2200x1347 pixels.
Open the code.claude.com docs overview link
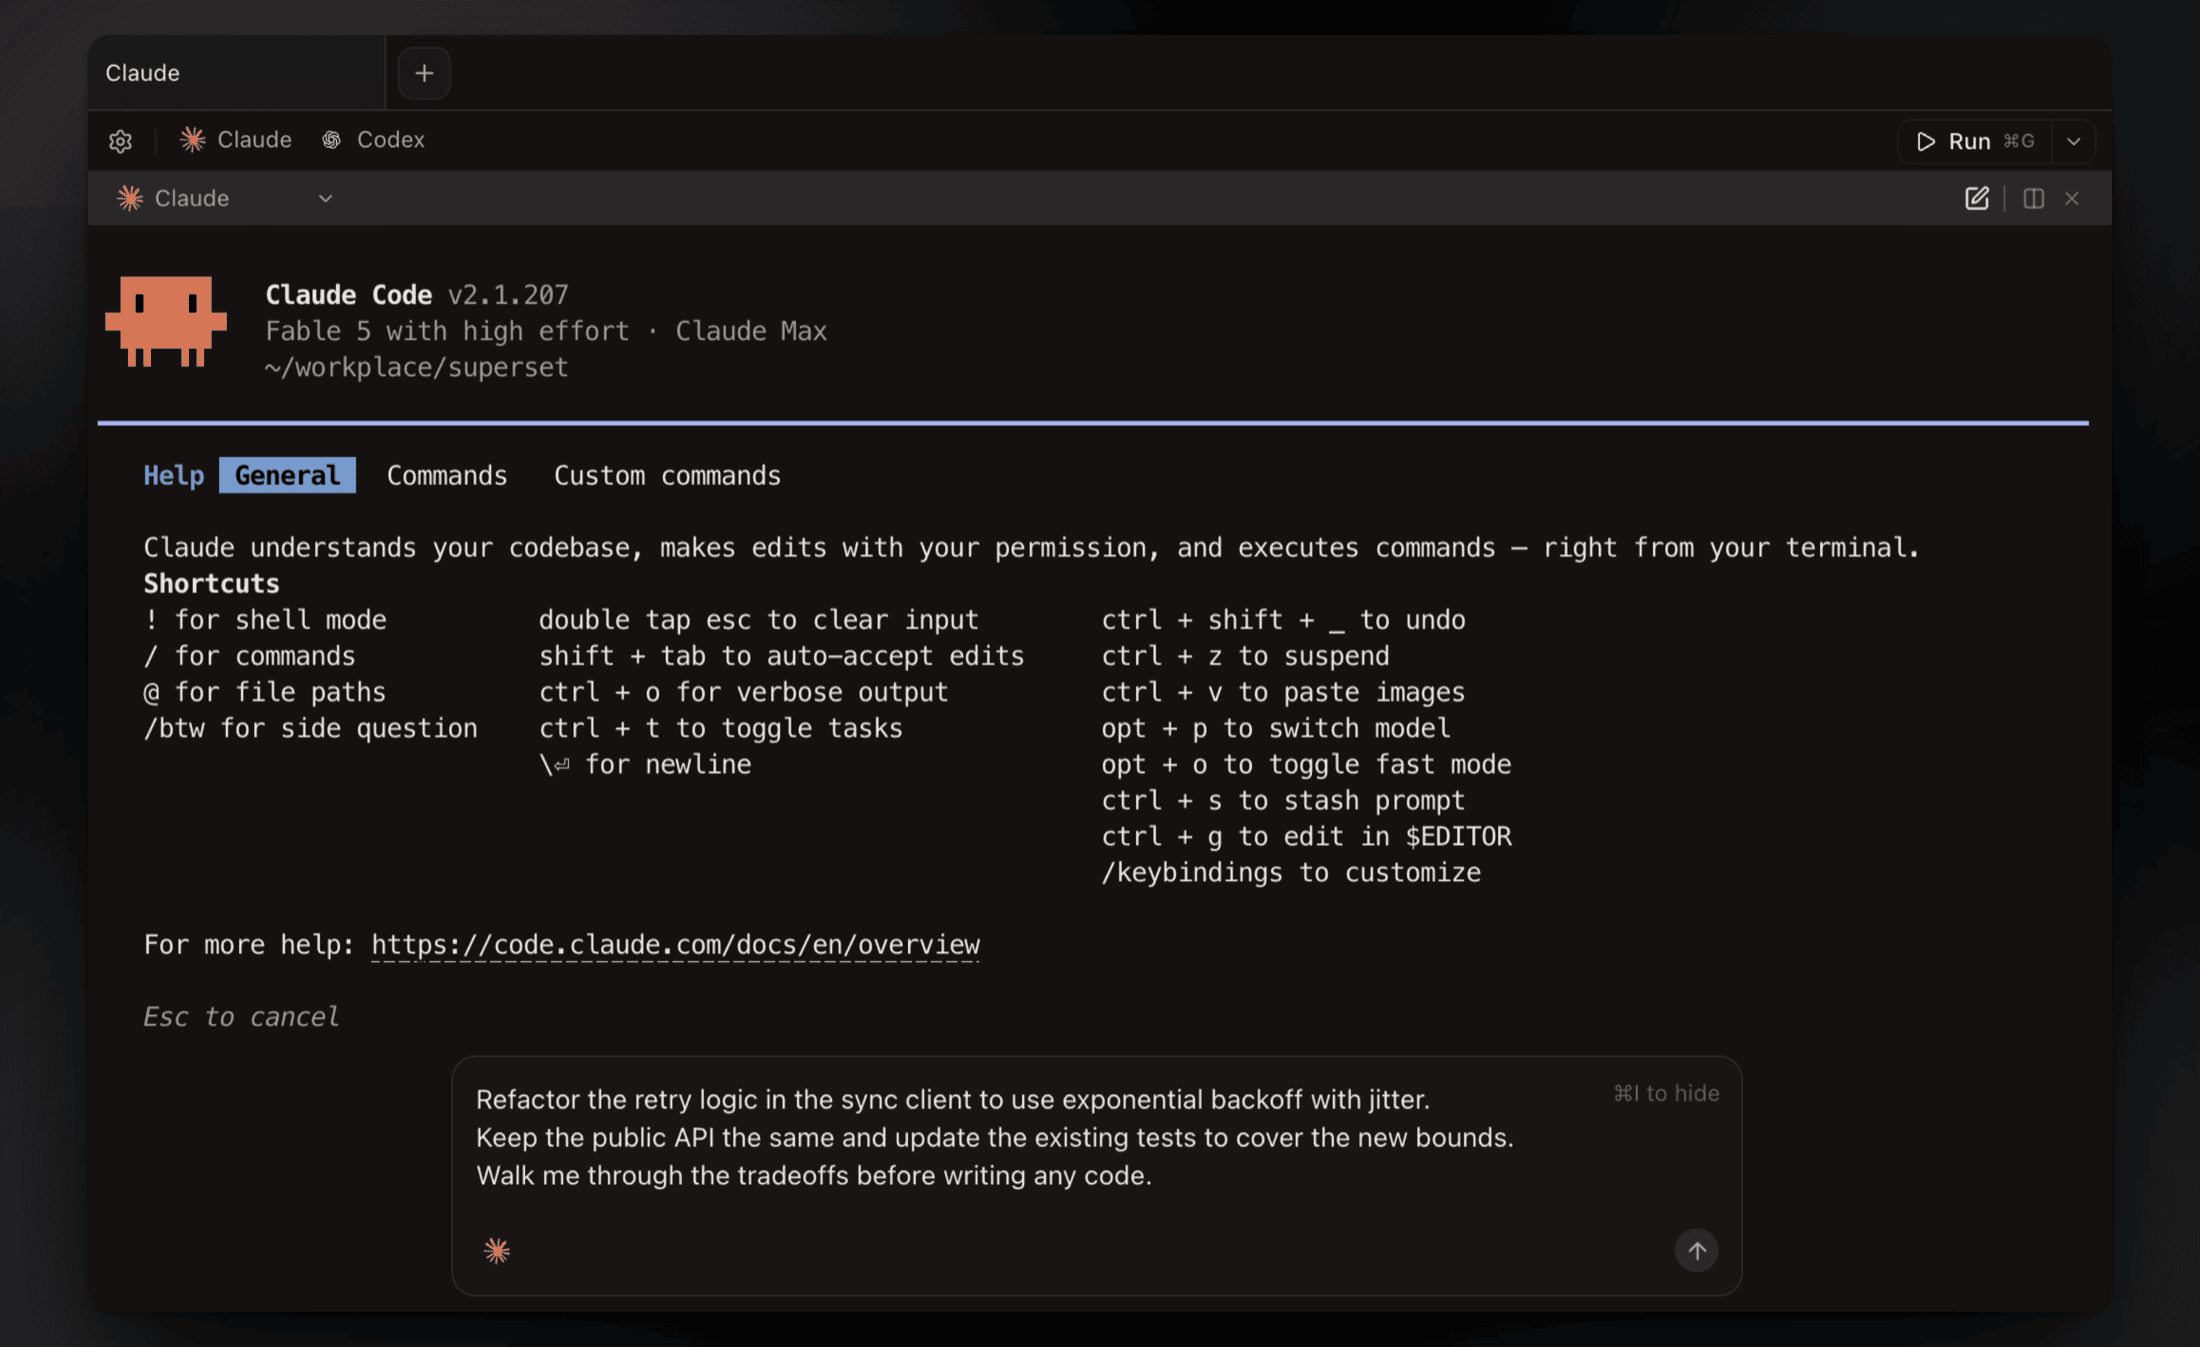[x=675, y=944]
